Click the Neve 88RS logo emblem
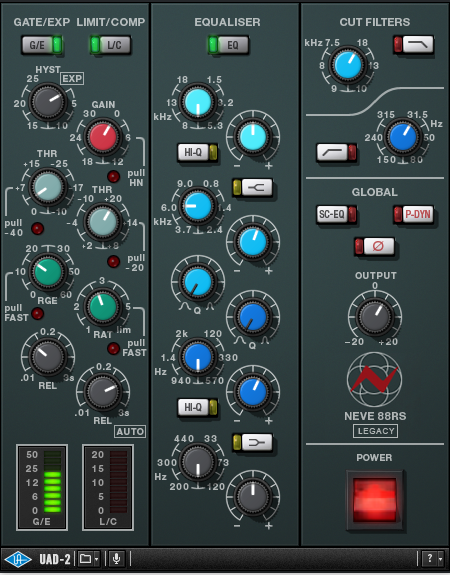This screenshot has height=575, width=450. (x=374, y=380)
